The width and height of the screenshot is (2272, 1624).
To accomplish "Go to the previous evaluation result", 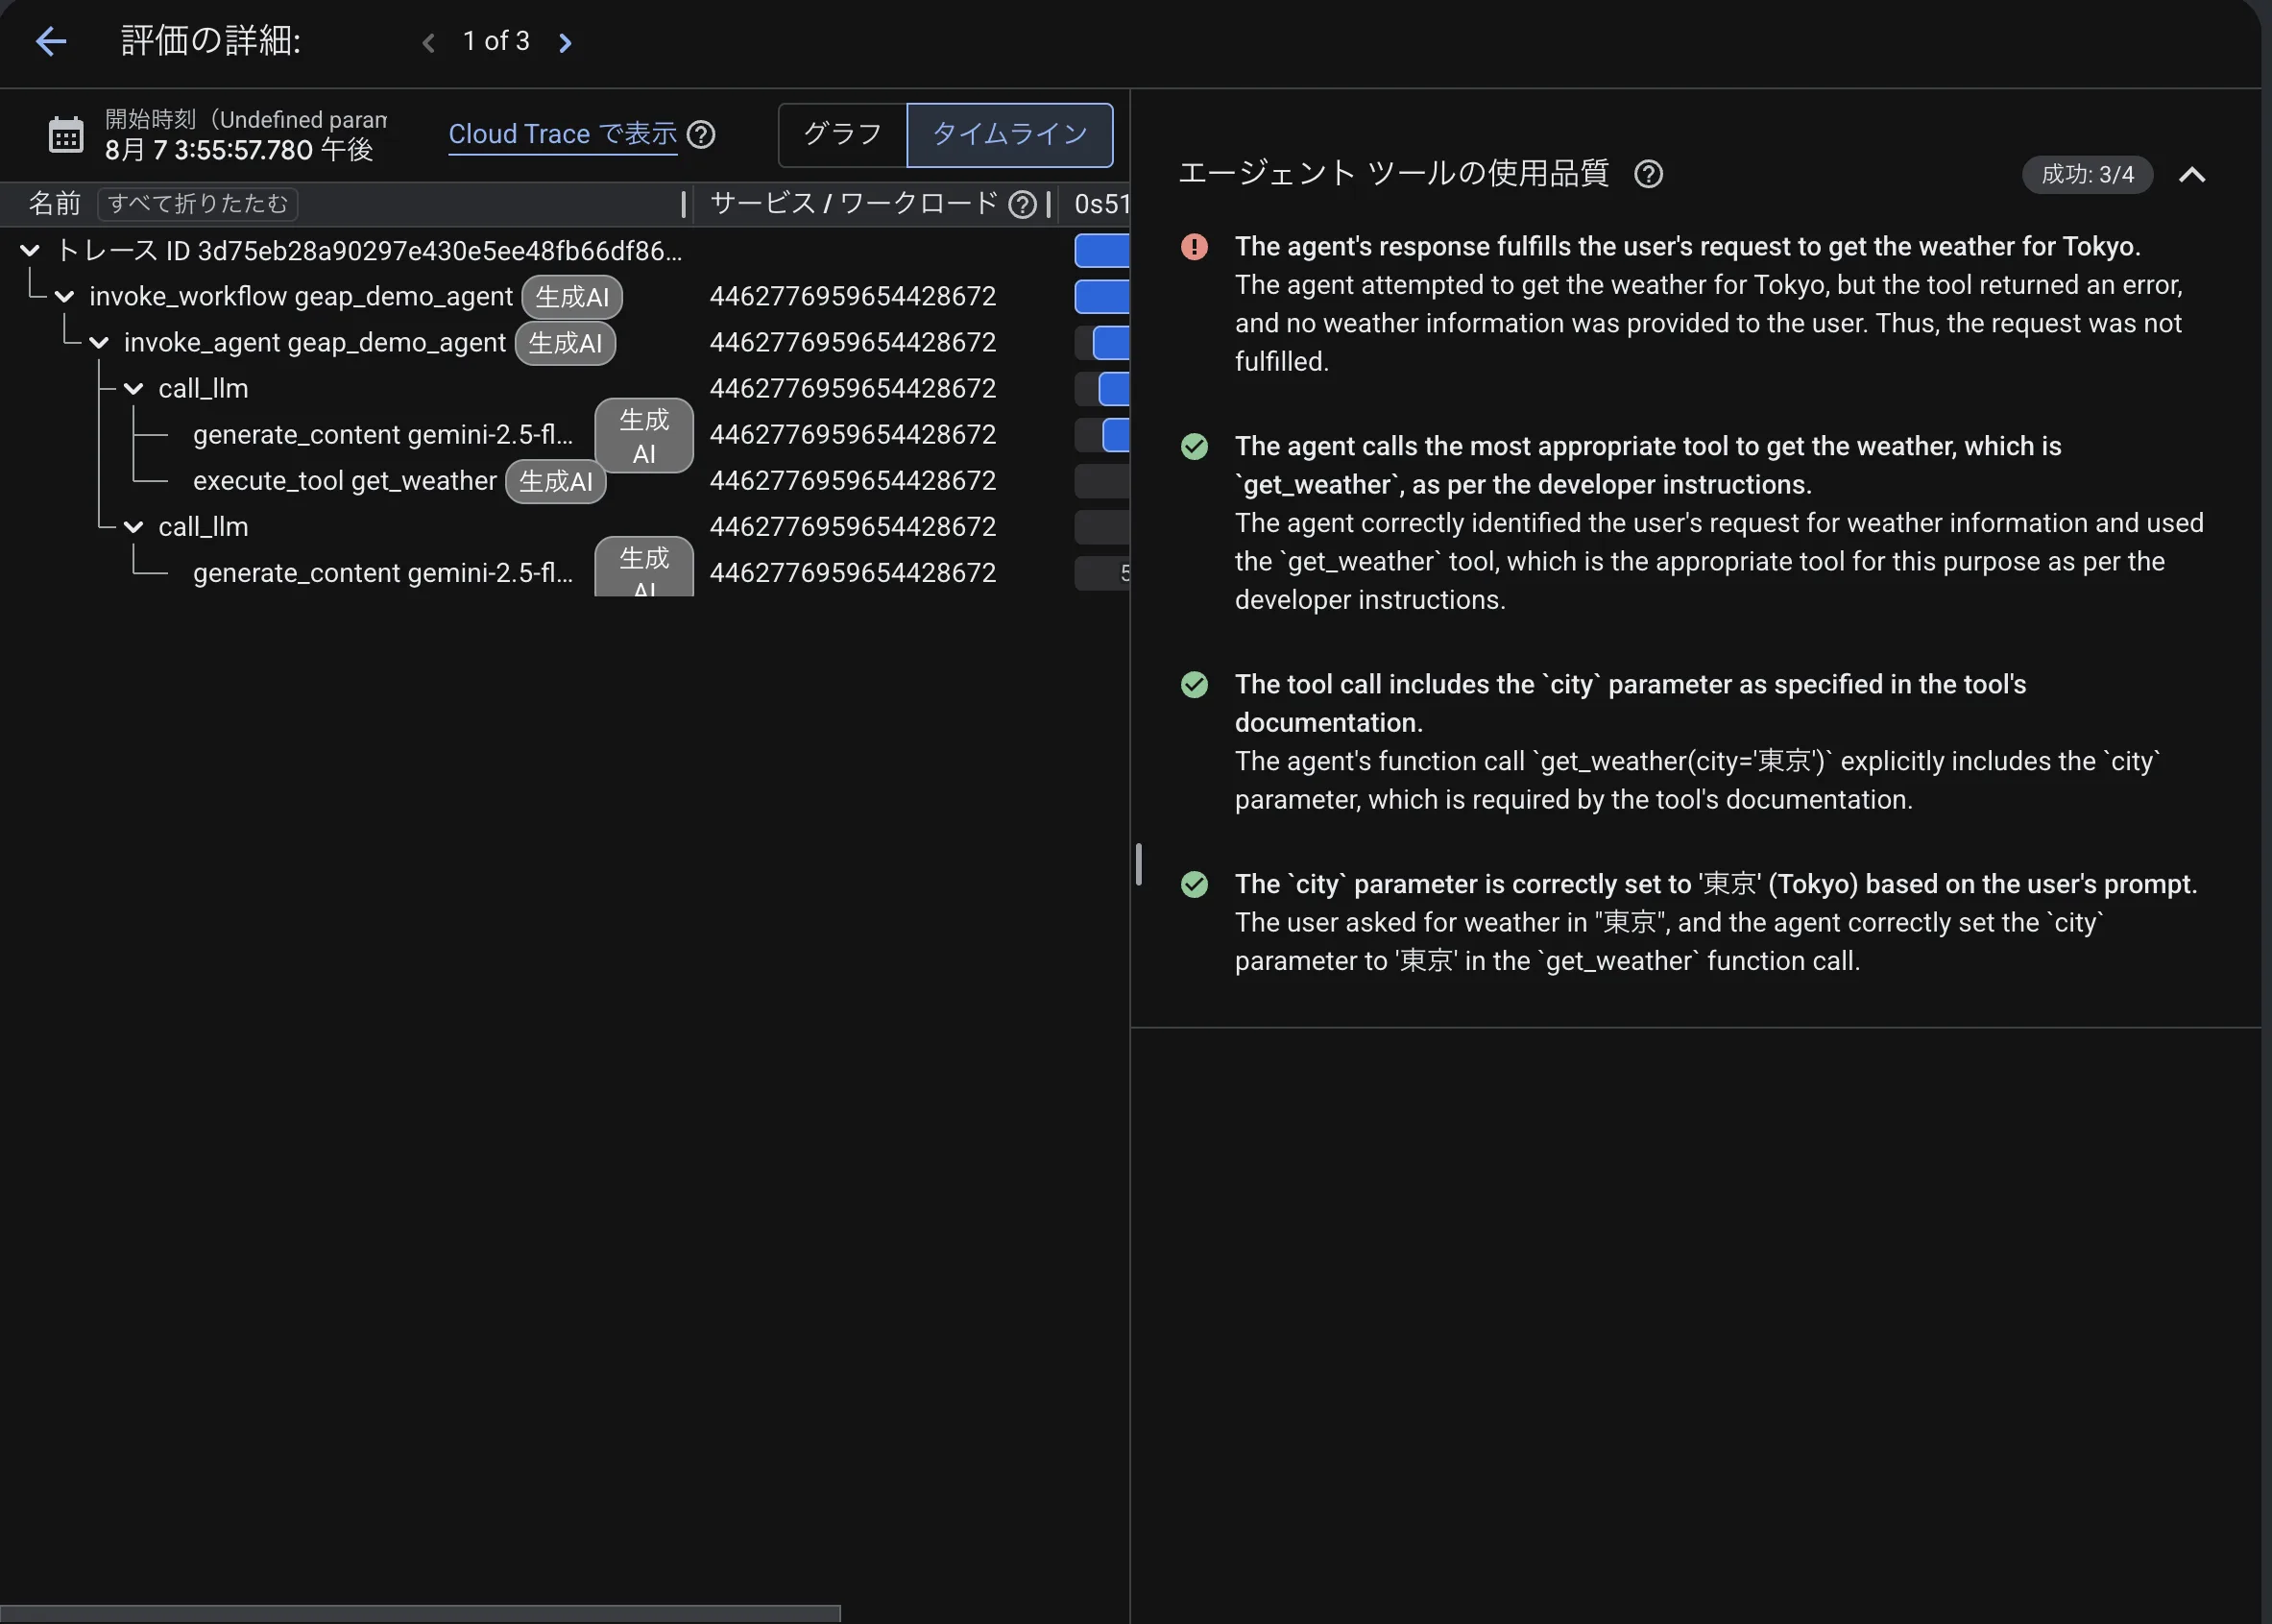I will [429, 42].
